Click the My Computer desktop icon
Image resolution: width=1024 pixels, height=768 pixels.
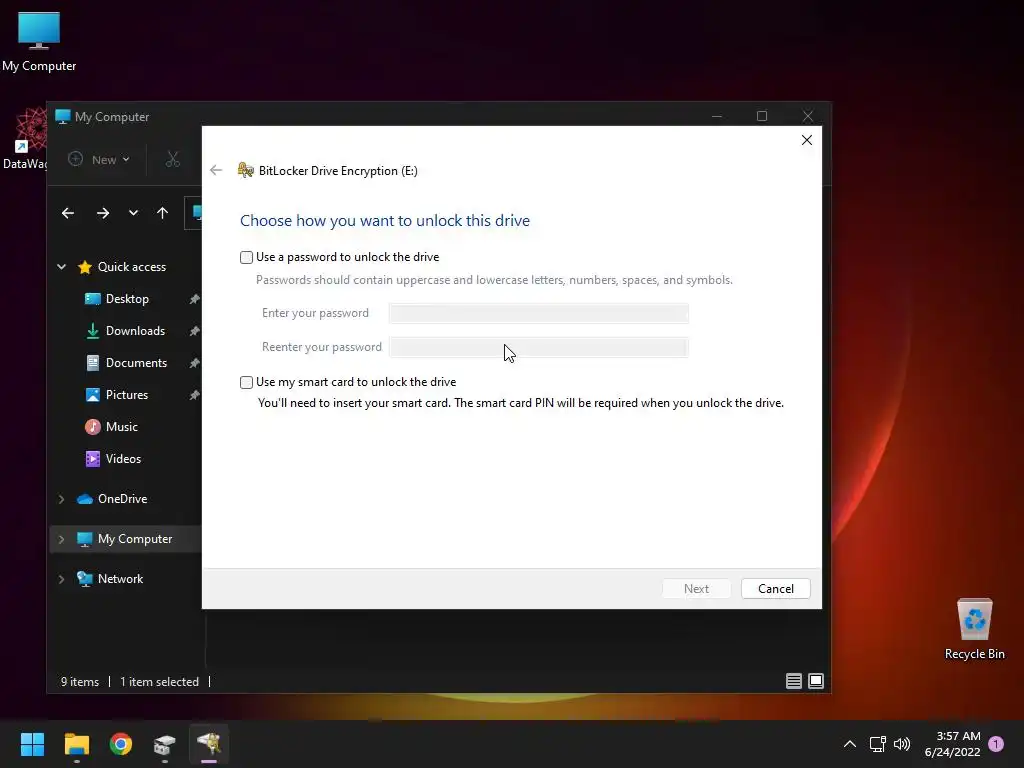(x=39, y=42)
